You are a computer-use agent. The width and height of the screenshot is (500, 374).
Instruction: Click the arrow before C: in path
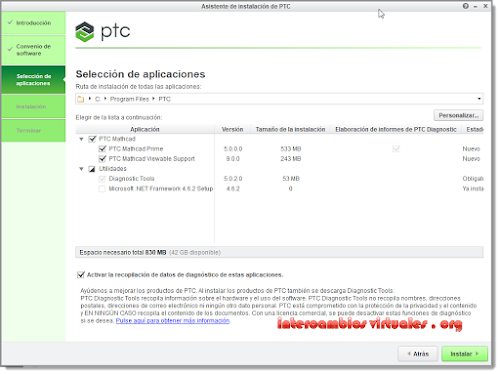pos(90,99)
